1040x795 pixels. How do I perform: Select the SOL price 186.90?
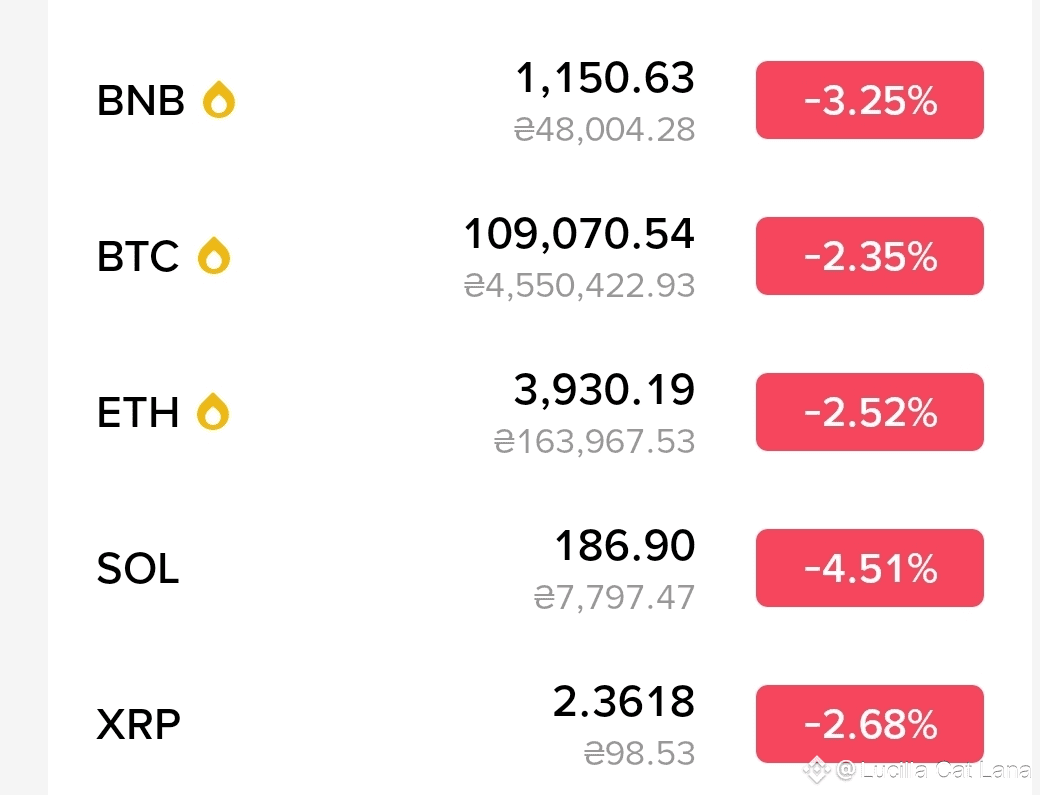click(625, 546)
